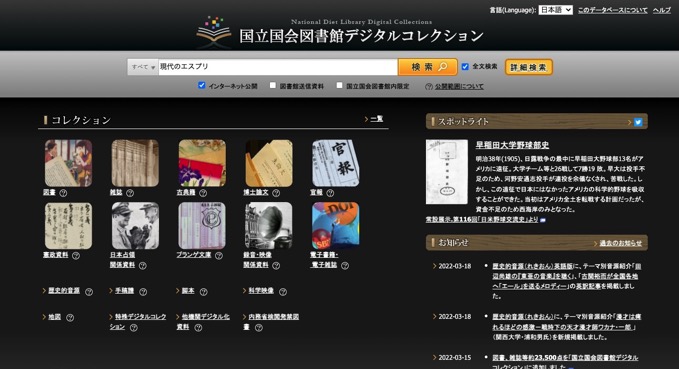Screen dimensions: 679x369
Task: Open the 公開範囲について link
Action: coord(459,87)
